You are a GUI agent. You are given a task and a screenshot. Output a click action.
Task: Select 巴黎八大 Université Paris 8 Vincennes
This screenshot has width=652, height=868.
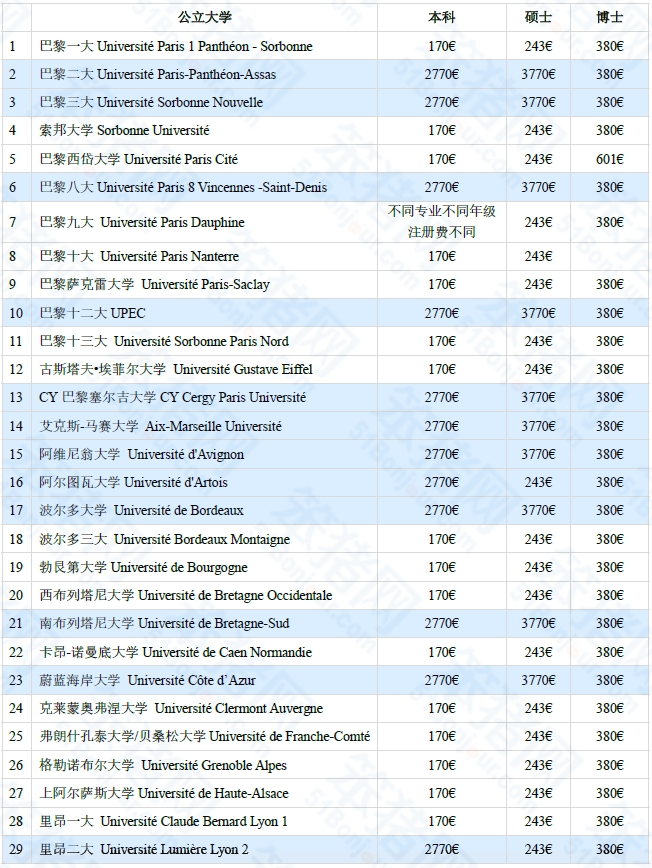click(x=183, y=187)
